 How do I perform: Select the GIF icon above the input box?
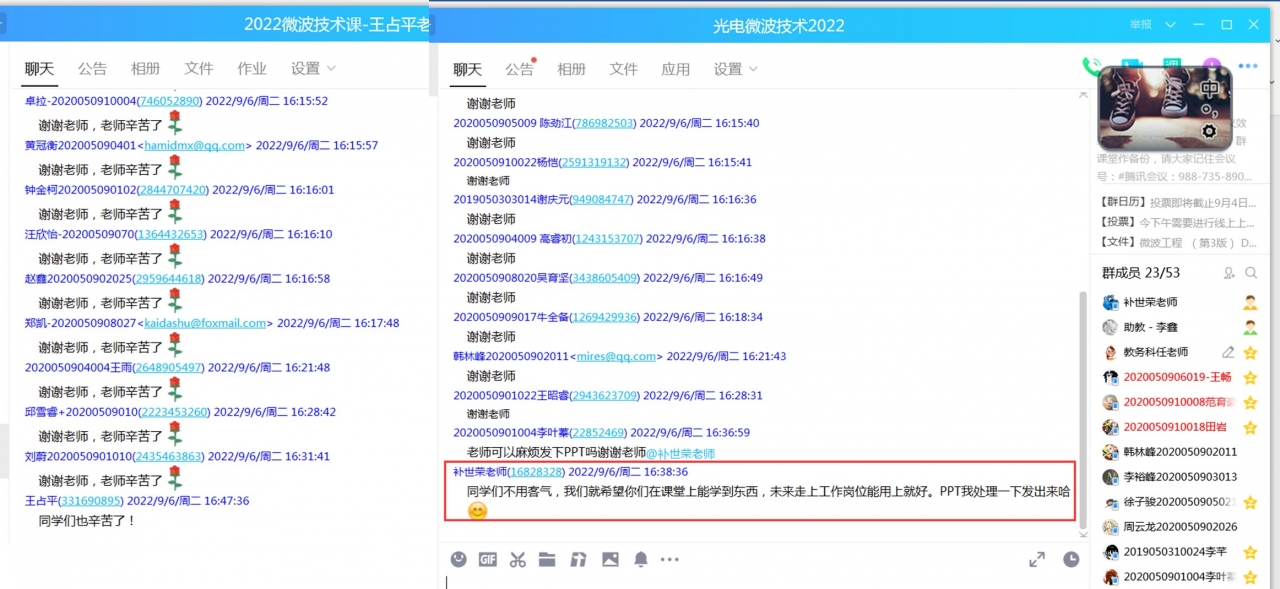[488, 560]
